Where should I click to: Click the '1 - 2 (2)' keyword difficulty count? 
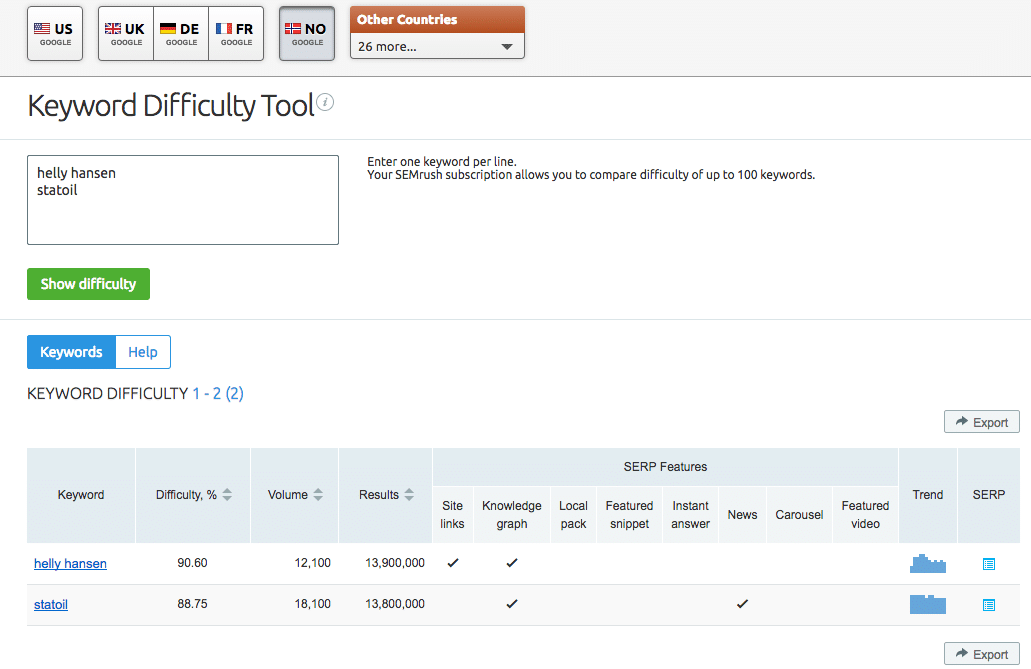click(218, 393)
